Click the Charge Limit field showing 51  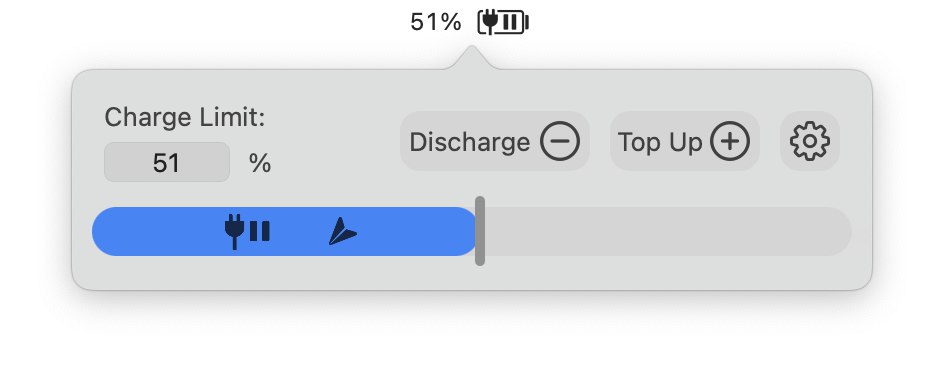click(x=167, y=162)
